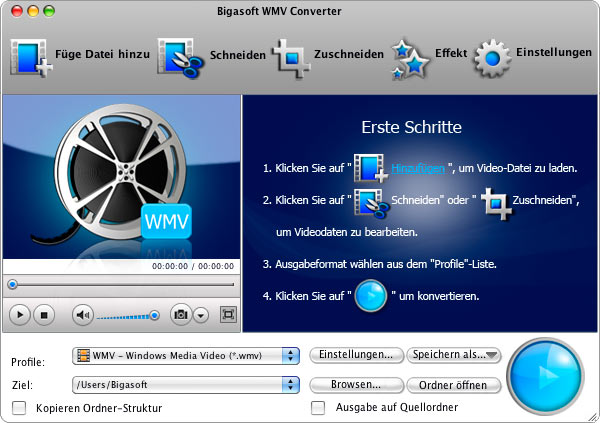Close the window with the red button
Screen dimensions: 600x423
click(17, 11)
